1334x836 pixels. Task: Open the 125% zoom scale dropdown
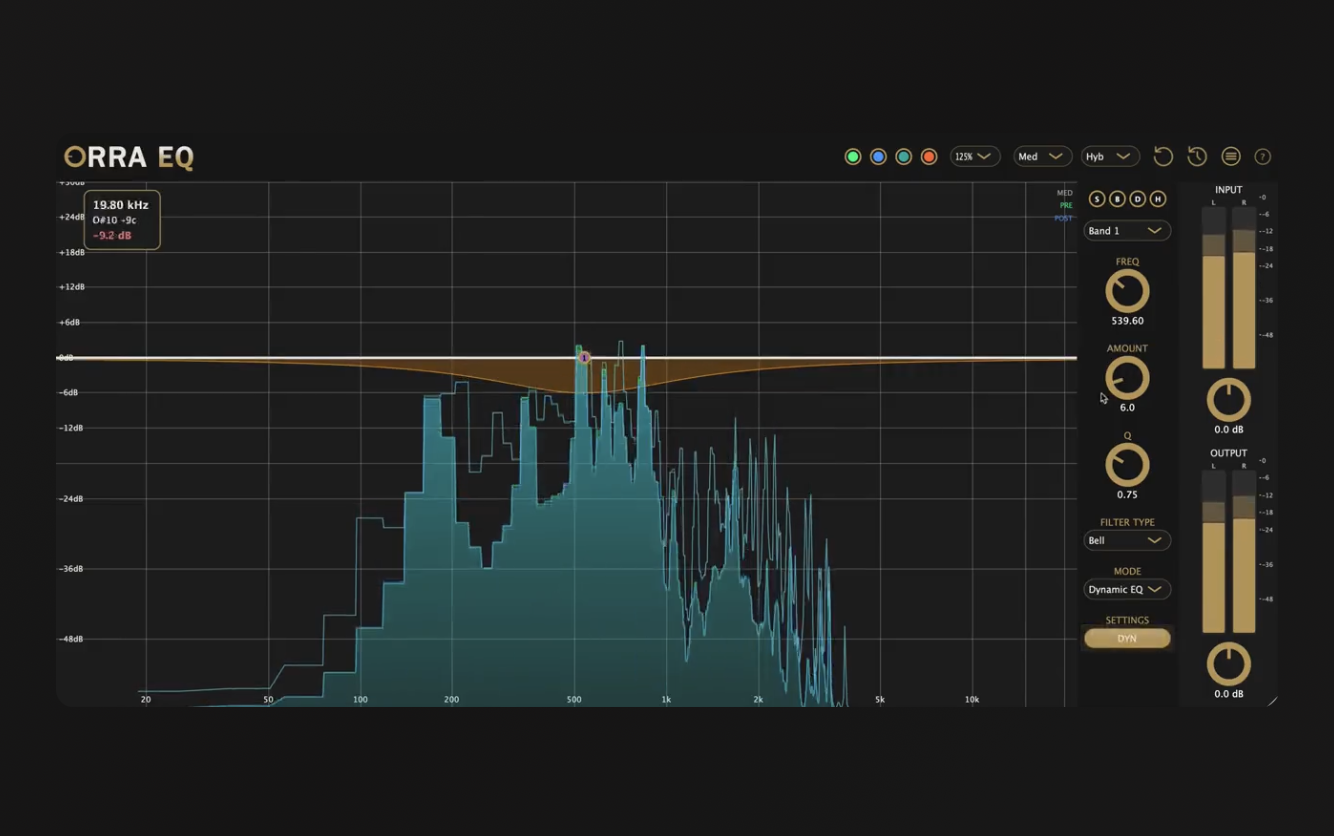tap(975, 157)
